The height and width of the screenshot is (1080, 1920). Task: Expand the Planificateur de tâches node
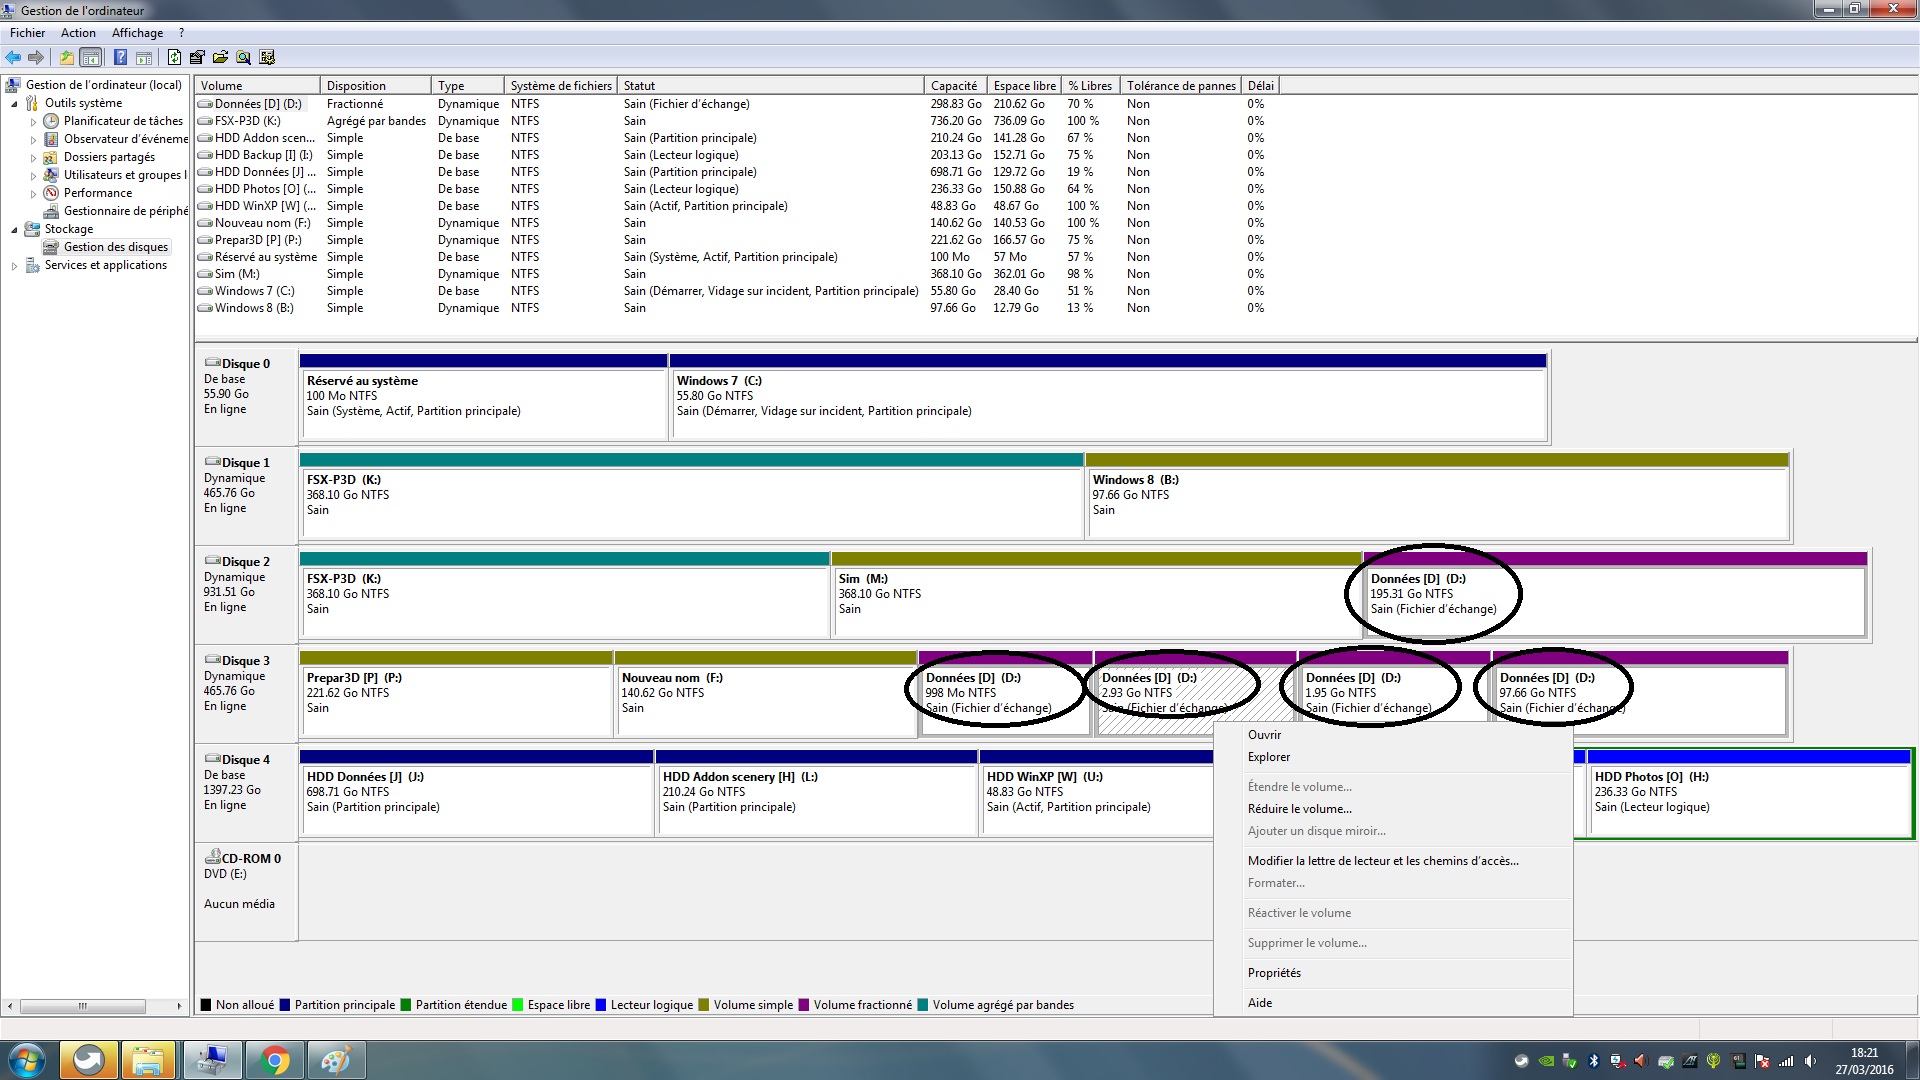33,122
